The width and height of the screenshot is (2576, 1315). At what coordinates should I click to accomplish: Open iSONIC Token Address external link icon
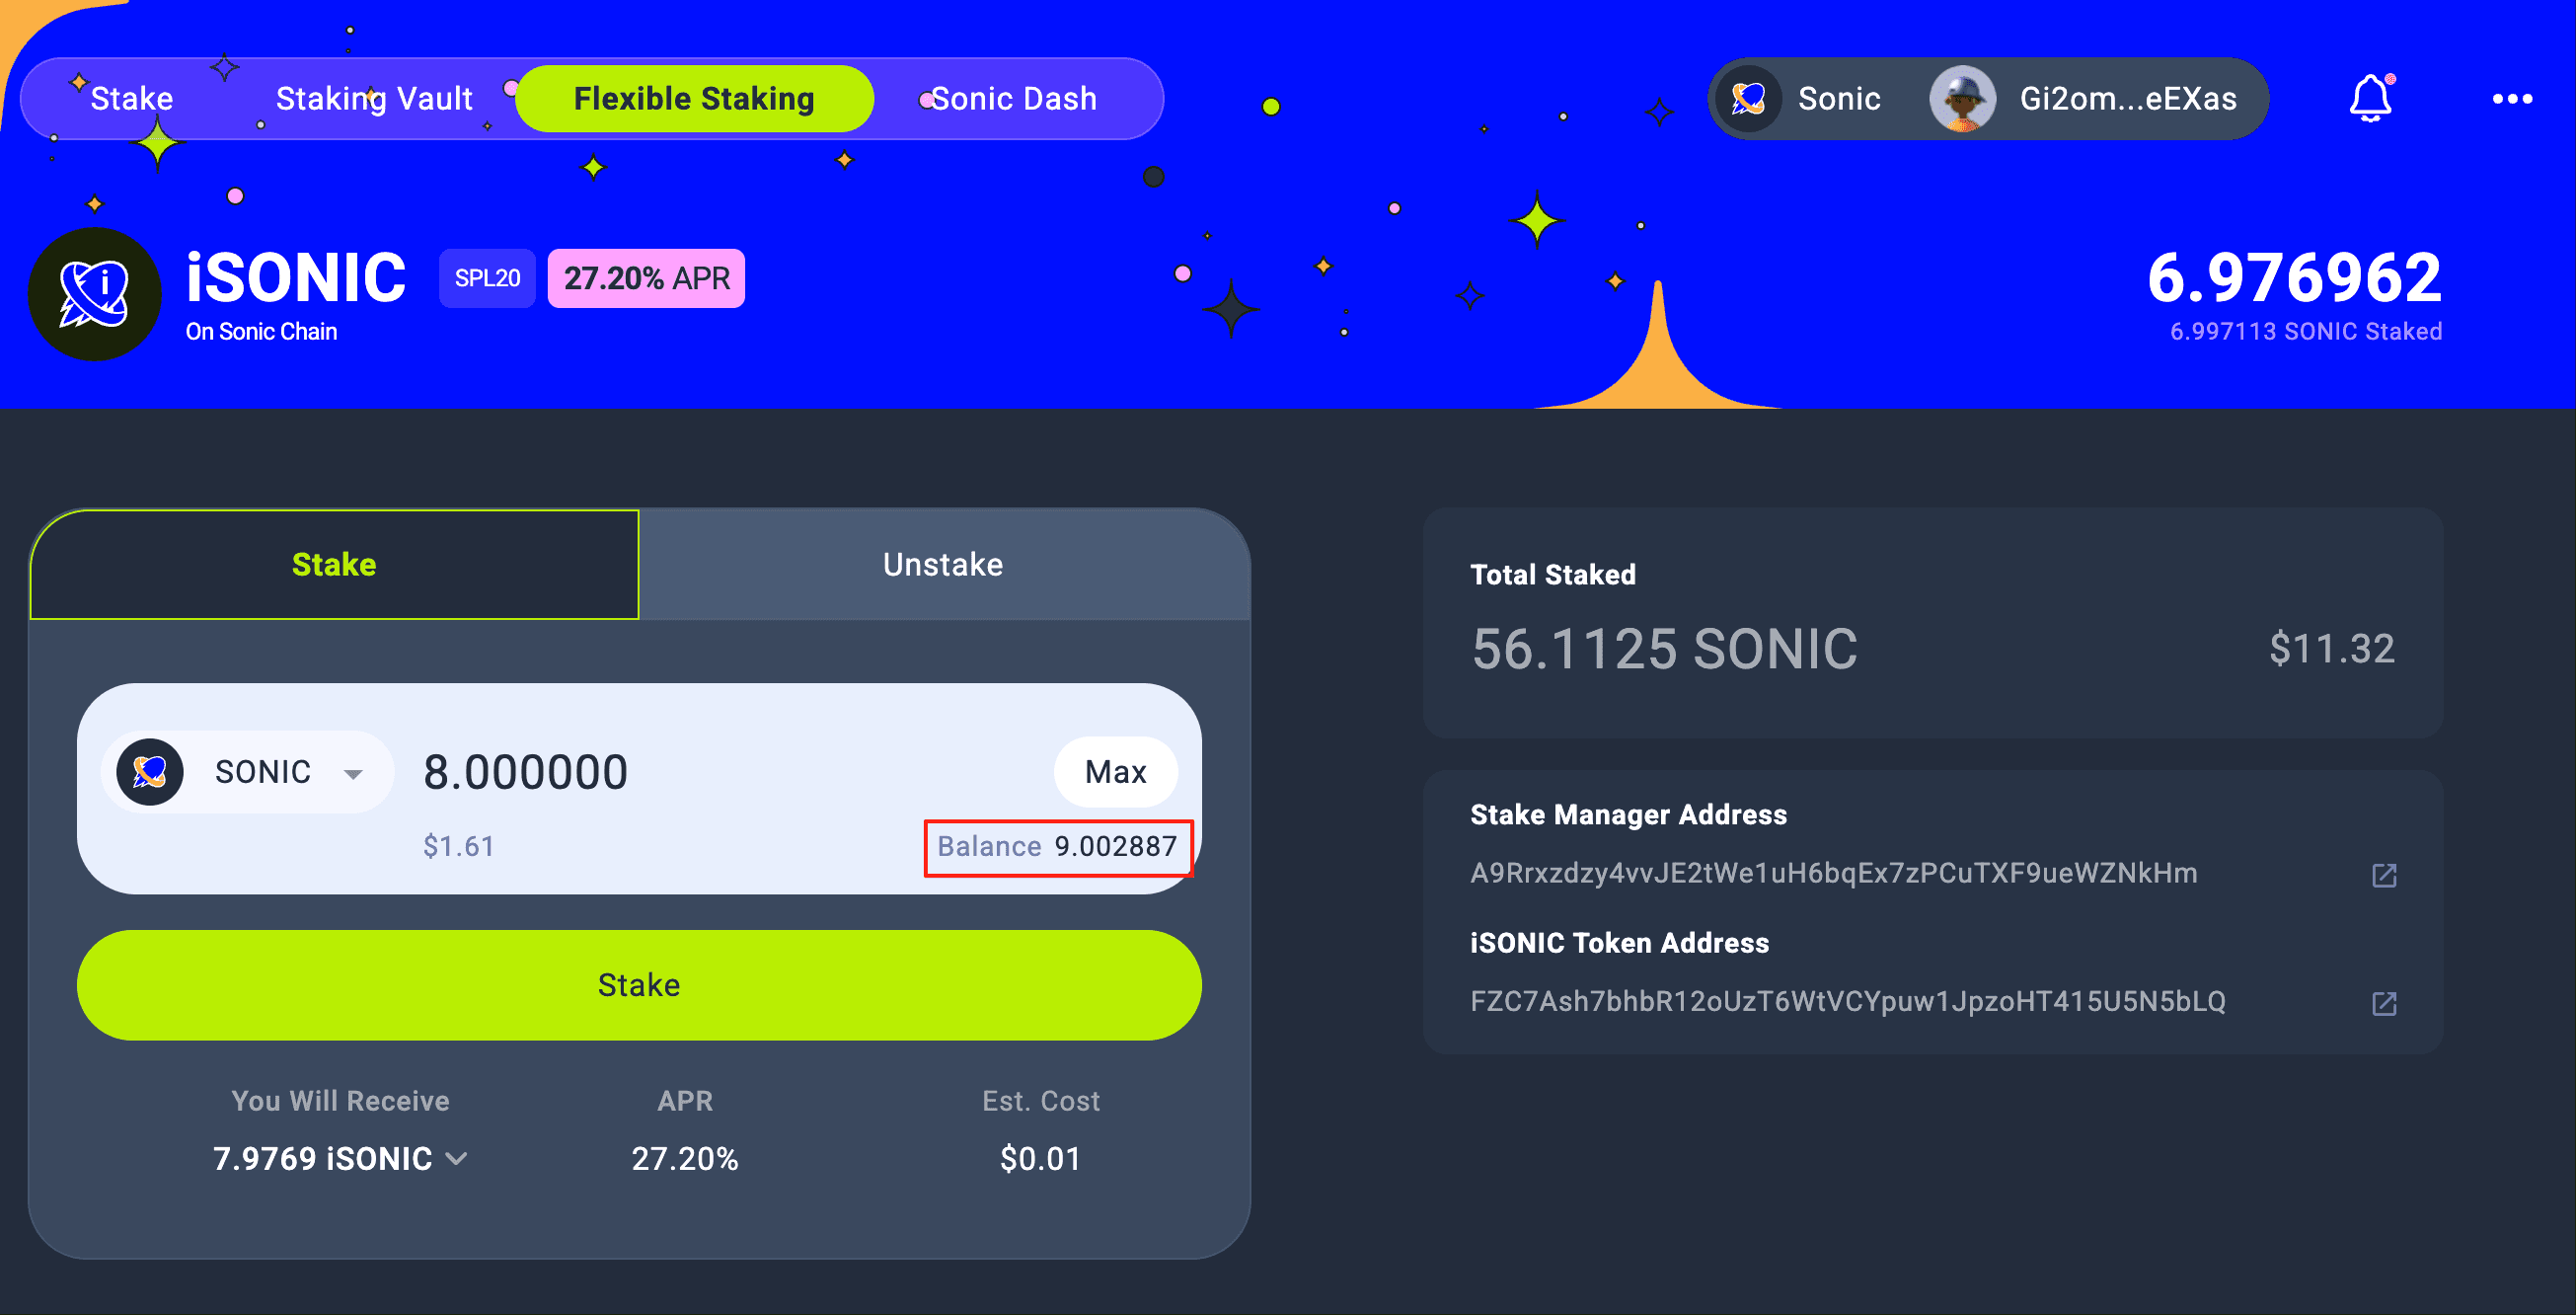pyautogui.click(x=2383, y=1003)
